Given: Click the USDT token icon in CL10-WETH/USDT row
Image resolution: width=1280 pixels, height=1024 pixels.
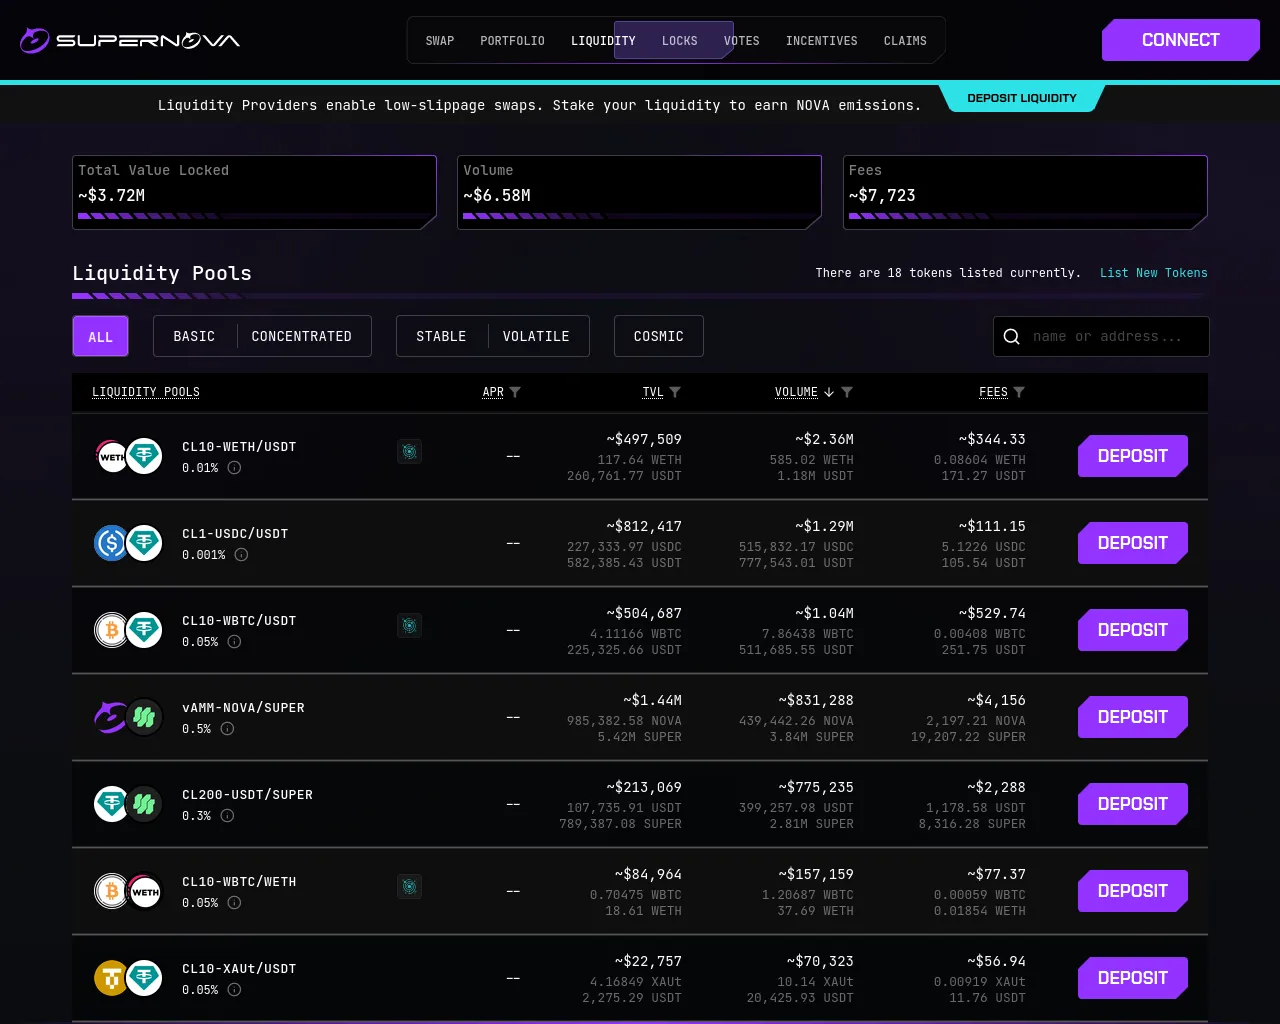Looking at the screenshot, I should 144,456.
